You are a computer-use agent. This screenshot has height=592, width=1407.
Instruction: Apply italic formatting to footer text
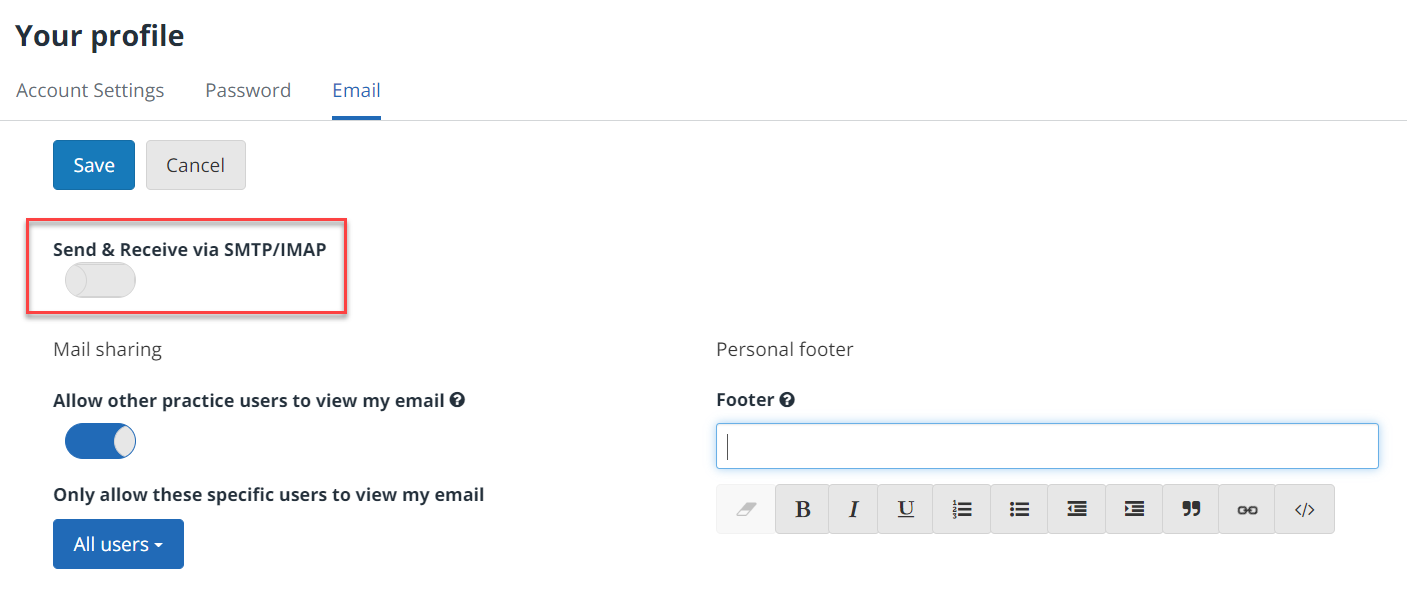(x=853, y=509)
